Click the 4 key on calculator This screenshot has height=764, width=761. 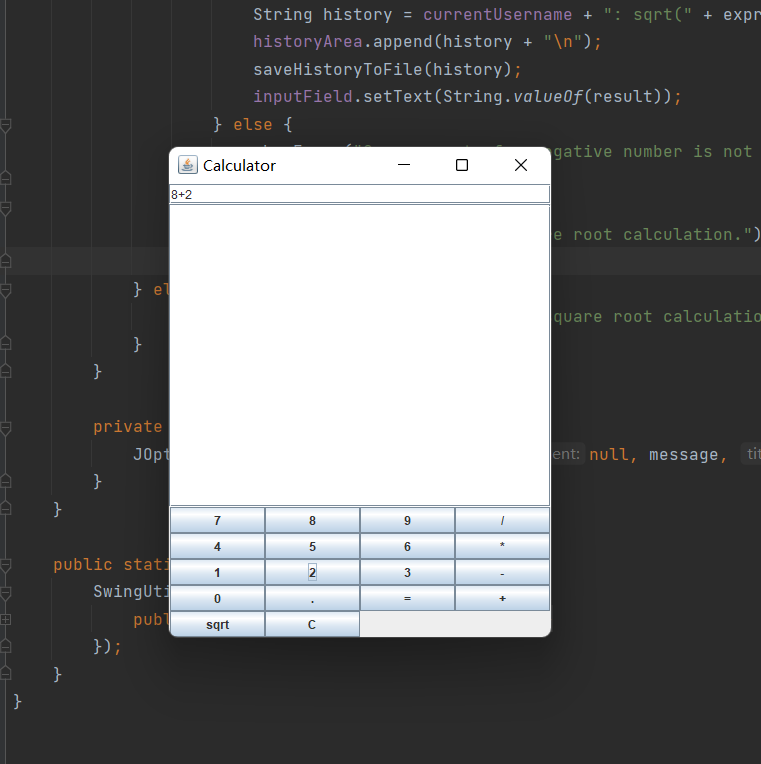[217, 546]
